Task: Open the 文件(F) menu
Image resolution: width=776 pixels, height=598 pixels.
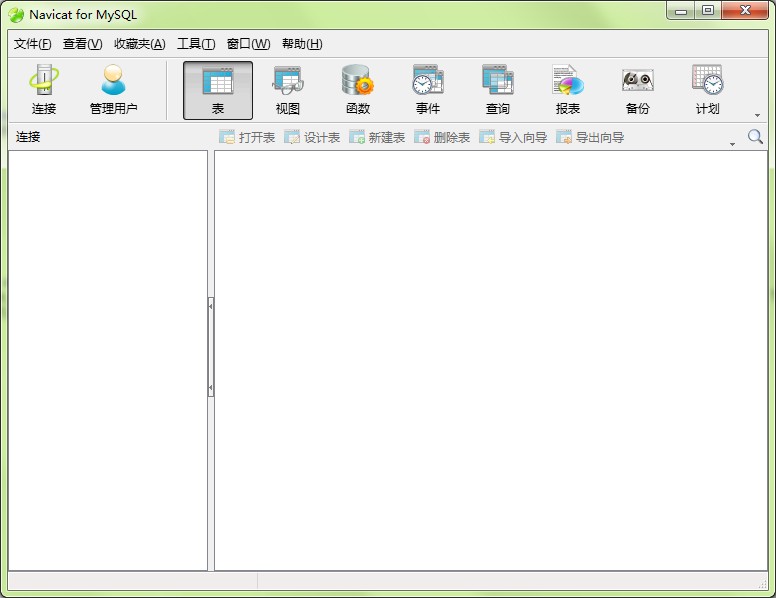Action: [32, 44]
